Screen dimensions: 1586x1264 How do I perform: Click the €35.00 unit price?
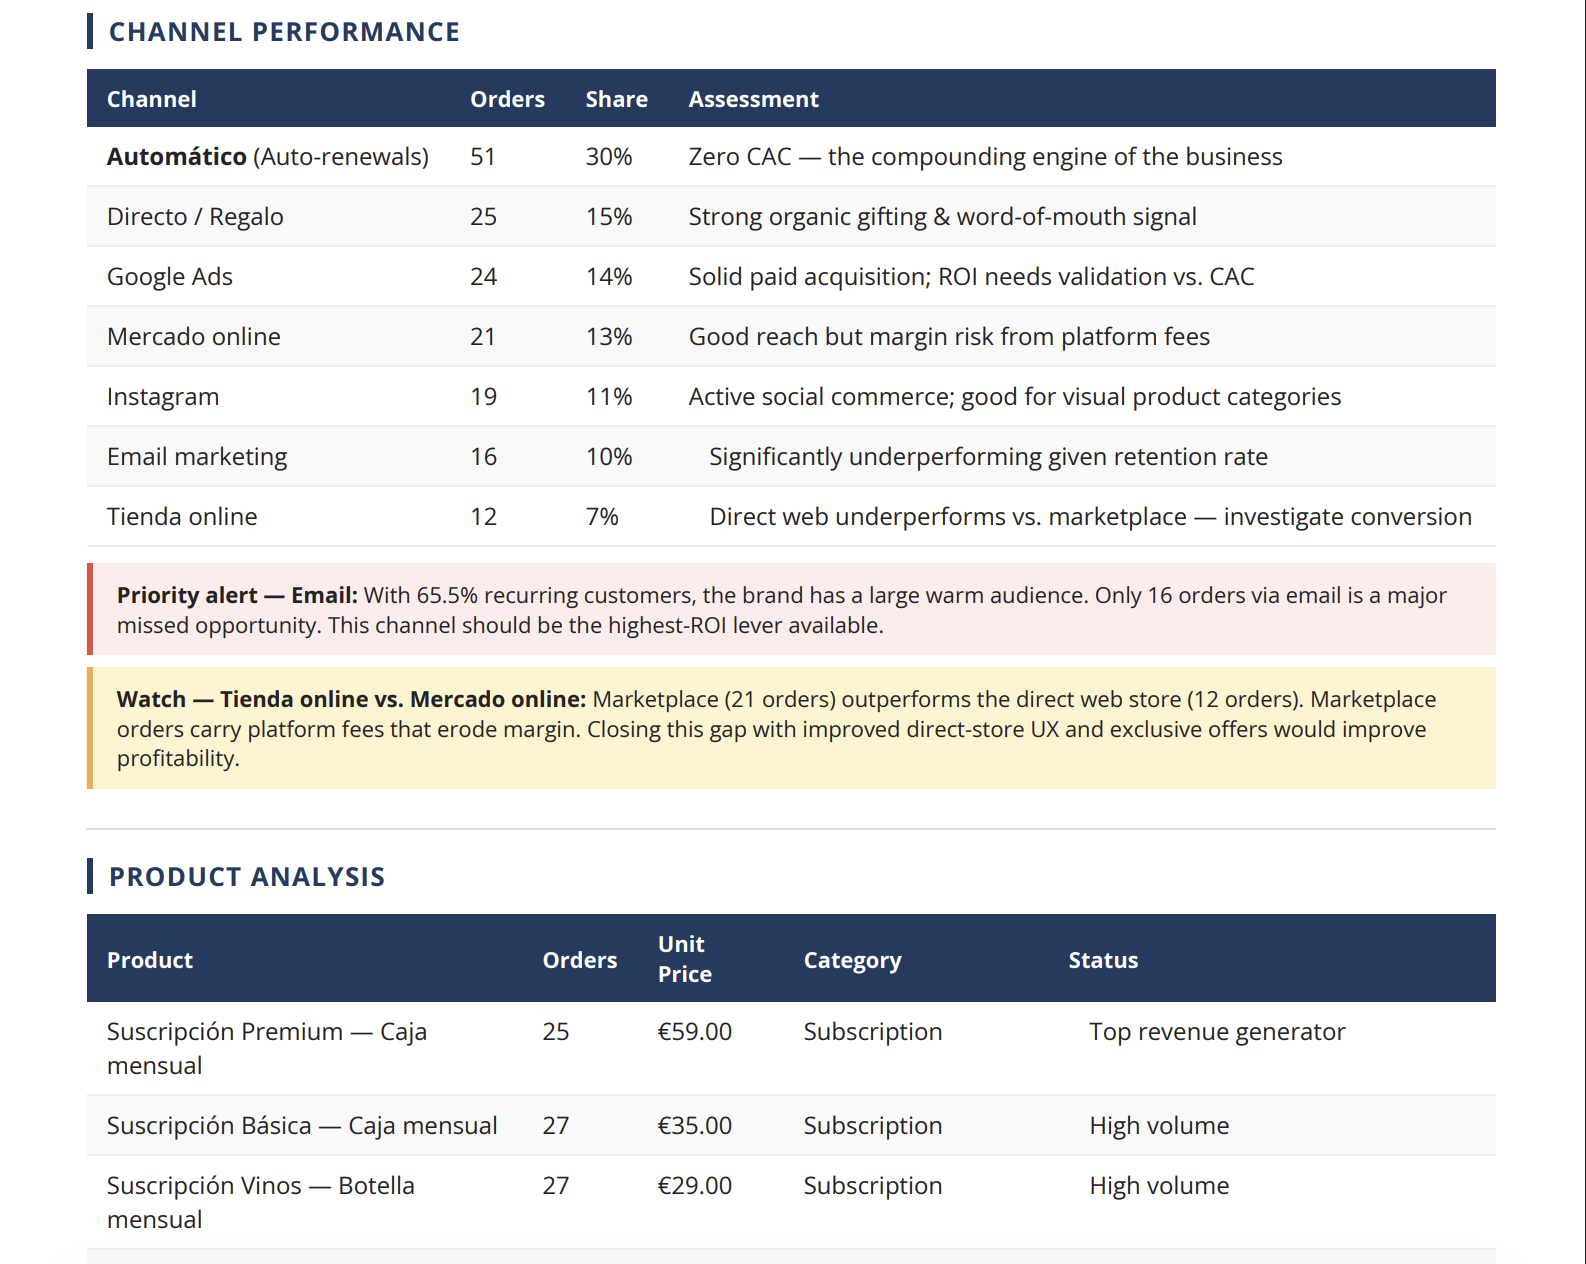pyautogui.click(x=695, y=1126)
